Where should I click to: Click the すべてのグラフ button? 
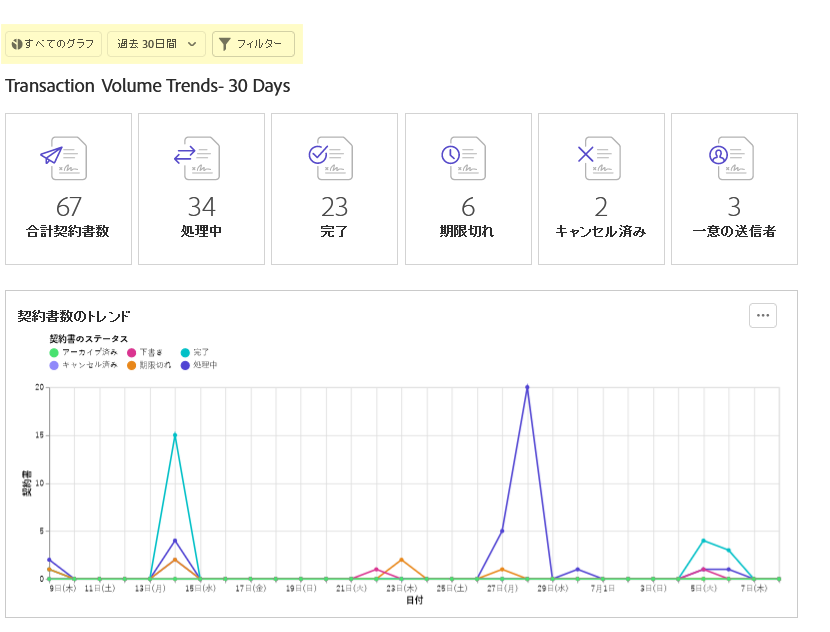point(53,44)
